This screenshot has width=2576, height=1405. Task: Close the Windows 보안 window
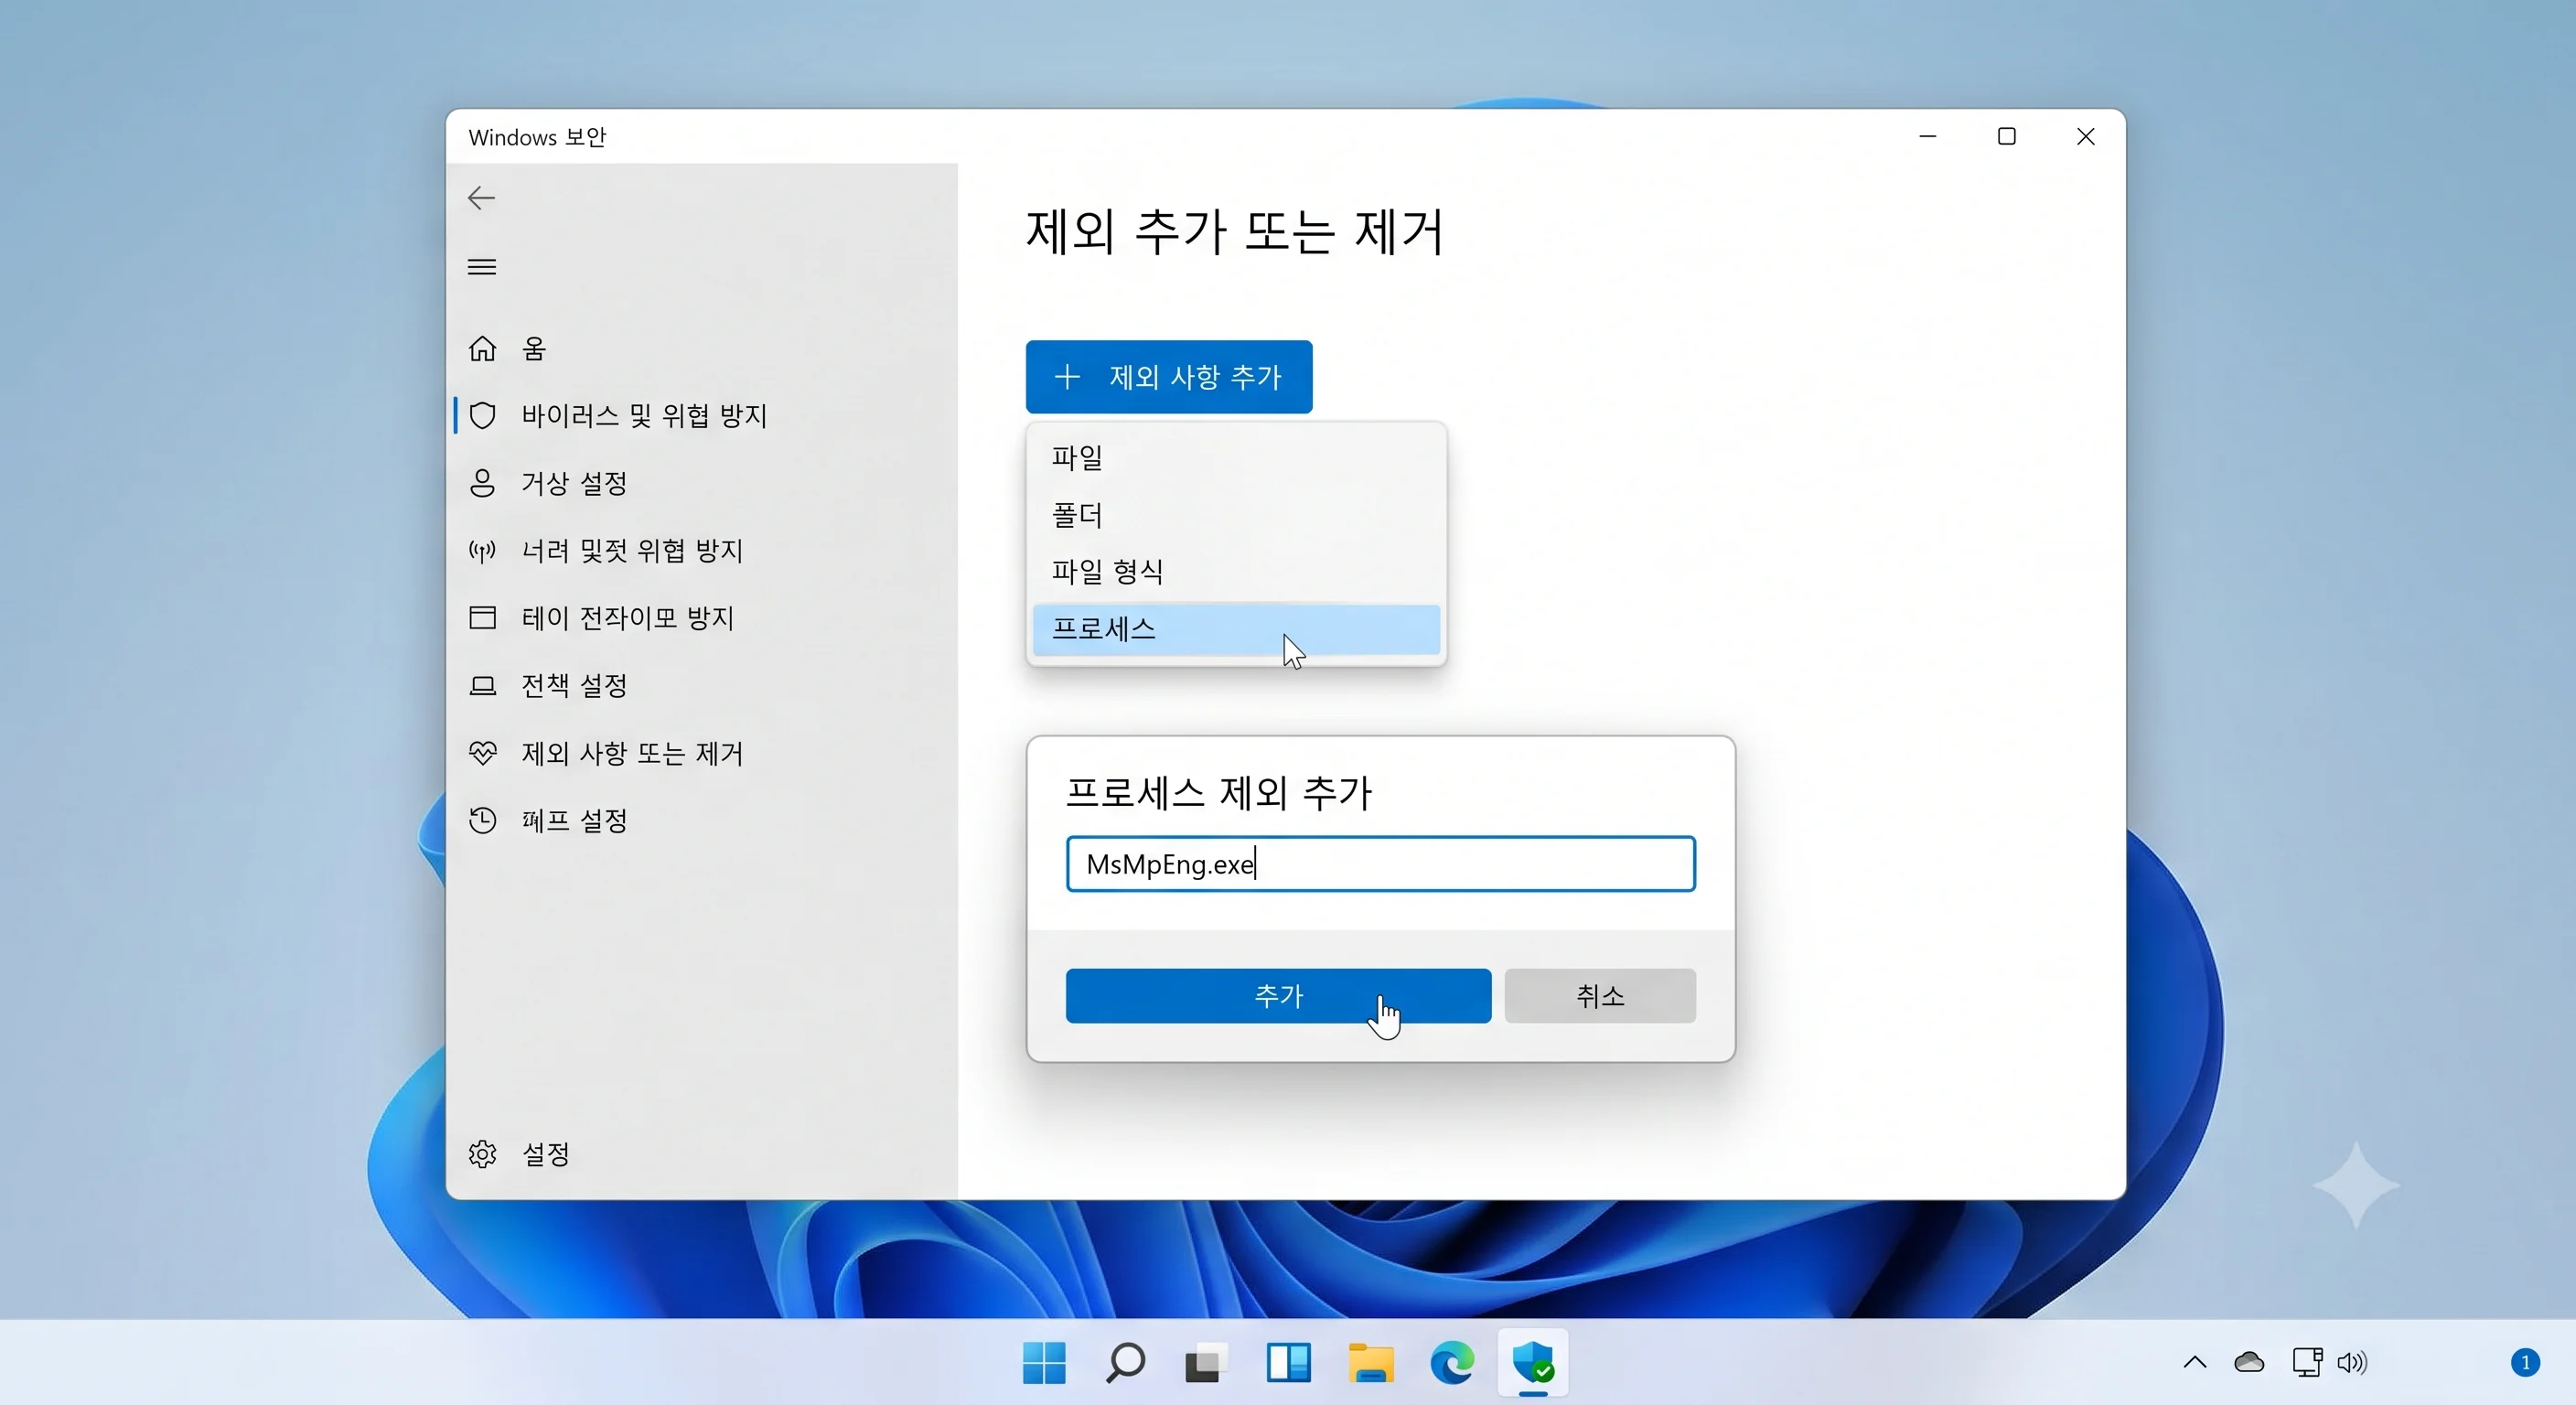[2085, 136]
